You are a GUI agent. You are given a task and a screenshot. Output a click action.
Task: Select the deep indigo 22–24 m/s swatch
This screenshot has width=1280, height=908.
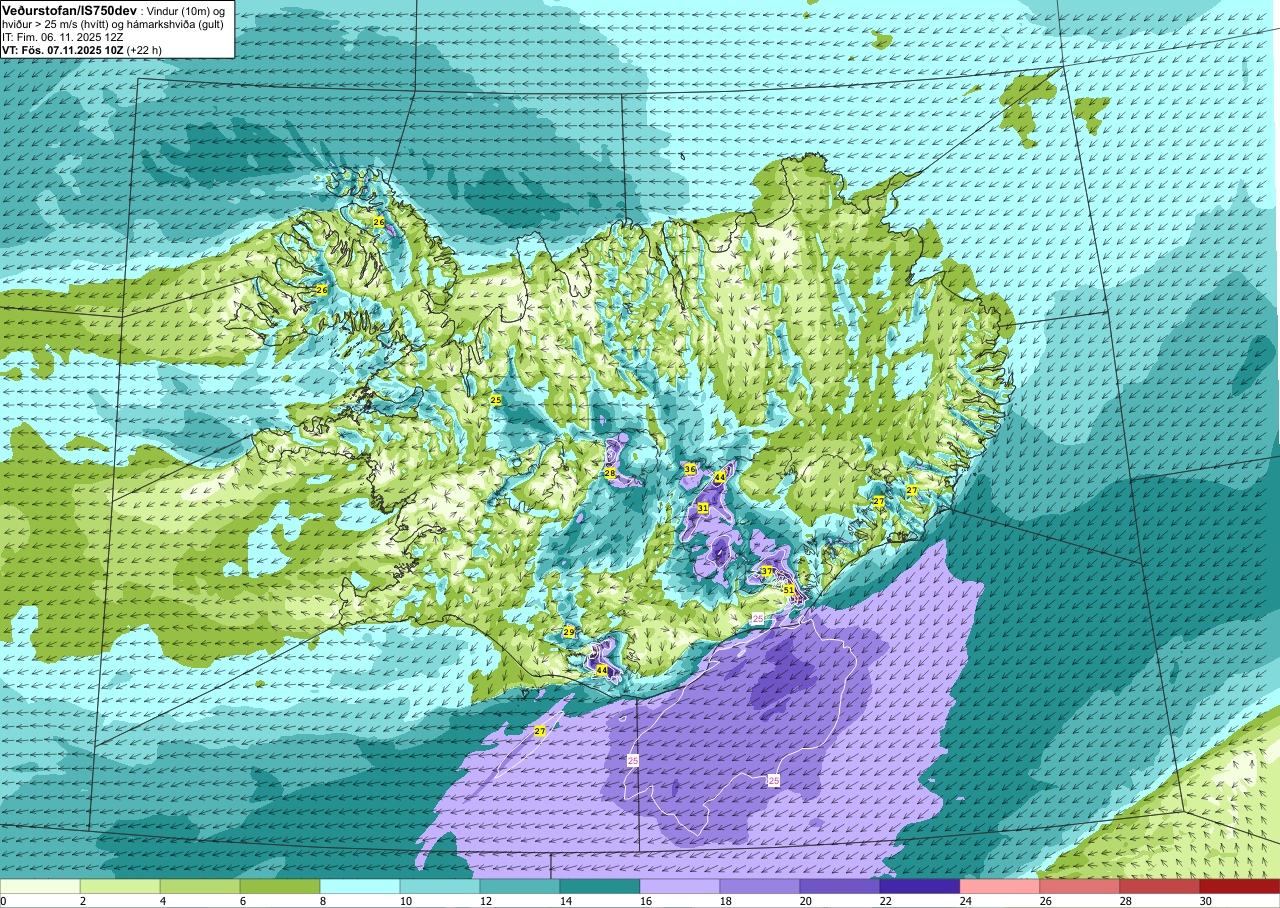click(920, 886)
